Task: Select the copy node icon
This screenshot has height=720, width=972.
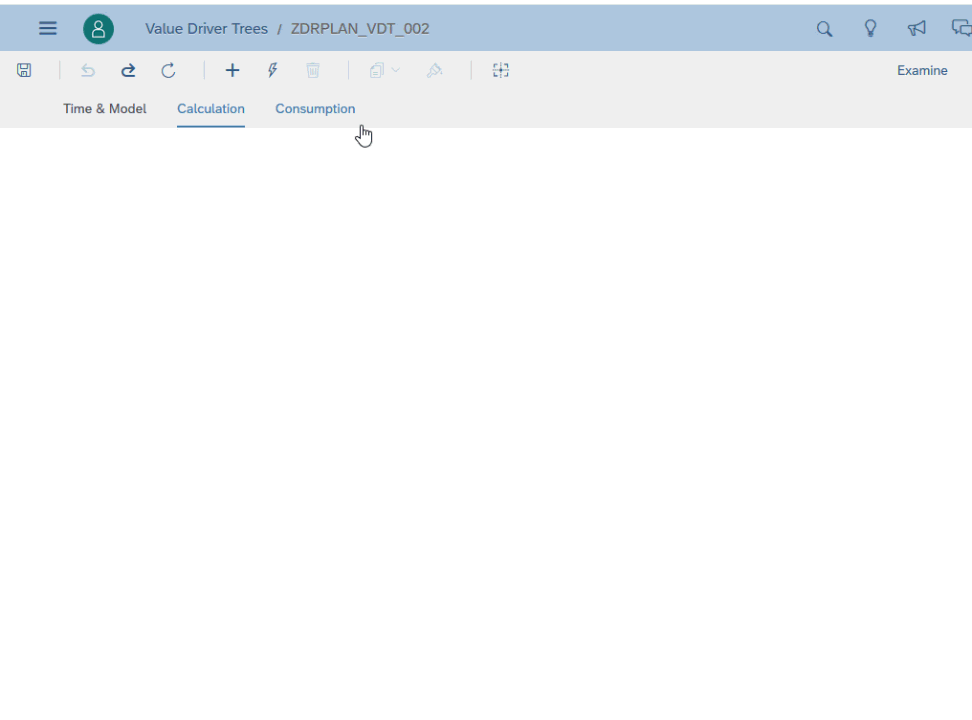Action: point(376,70)
